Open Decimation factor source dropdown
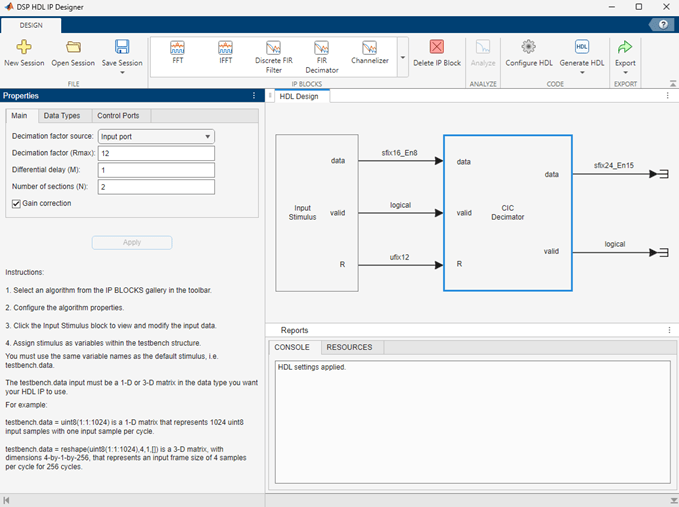Screen dimensions: 679x507 tap(157, 136)
